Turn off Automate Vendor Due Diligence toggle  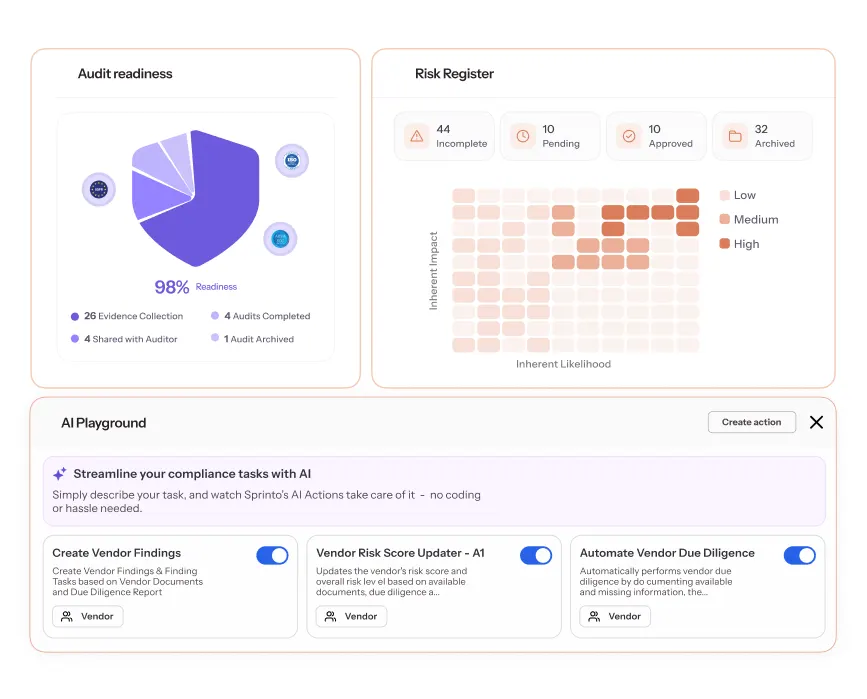(800, 555)
